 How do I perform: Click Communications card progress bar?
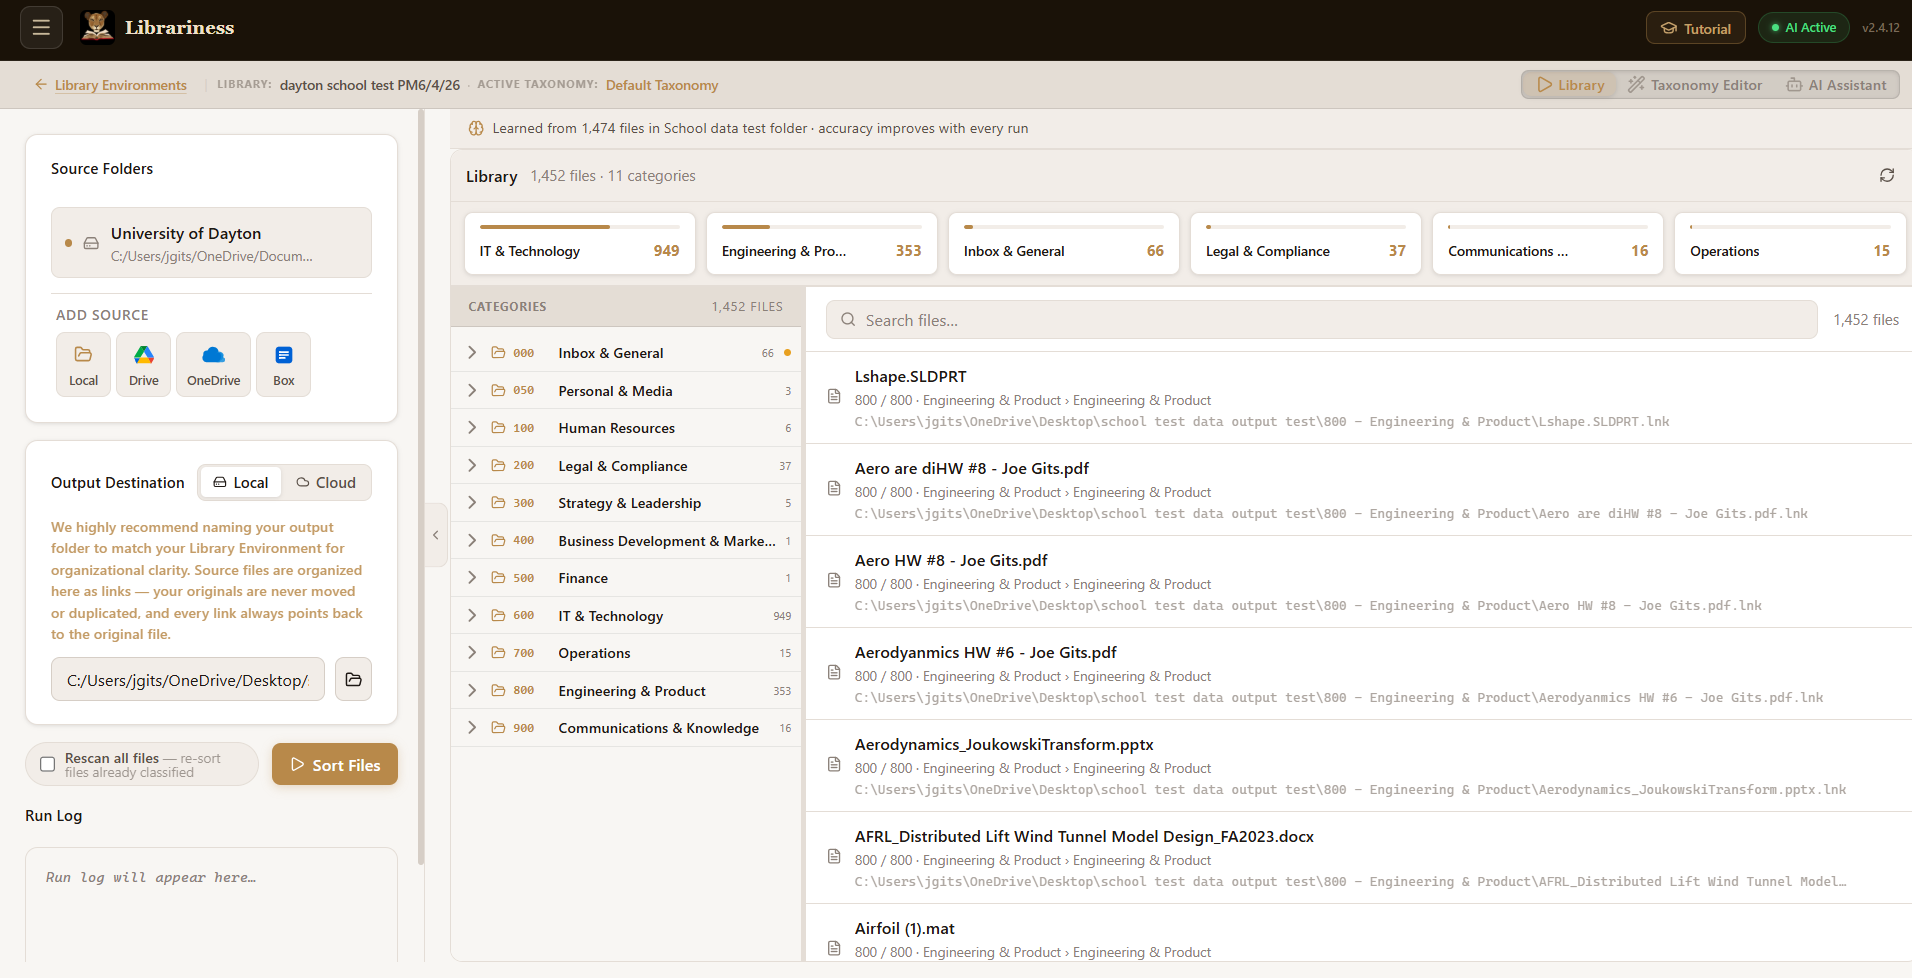1548,227
